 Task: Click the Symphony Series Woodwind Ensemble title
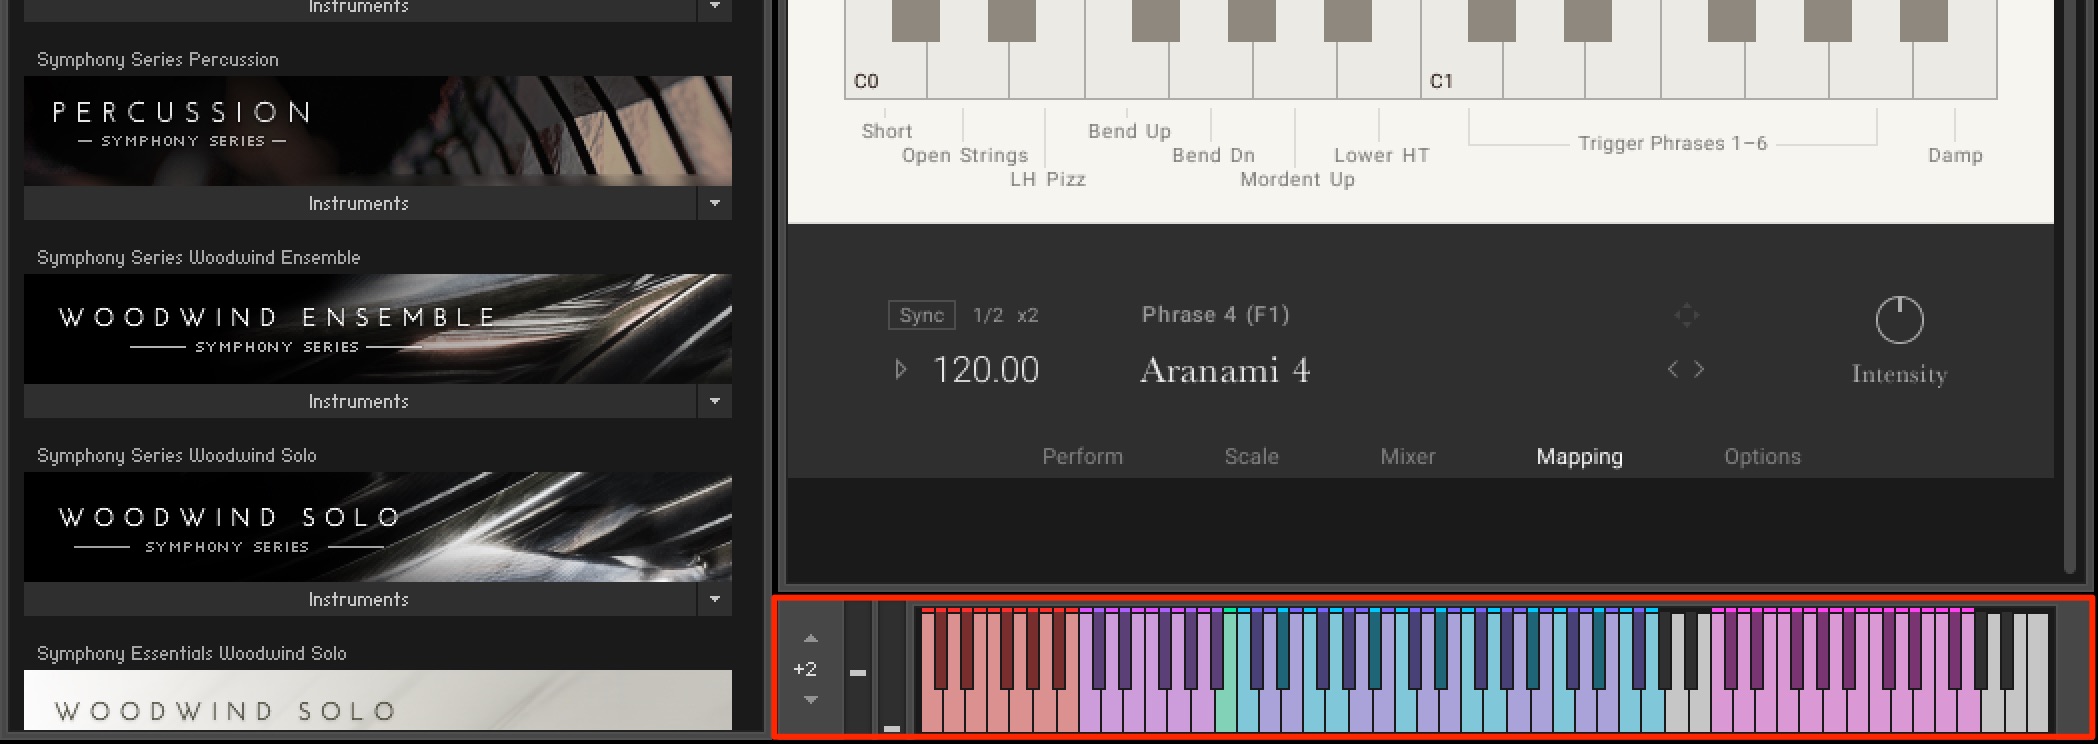click(x=198, y=257)
